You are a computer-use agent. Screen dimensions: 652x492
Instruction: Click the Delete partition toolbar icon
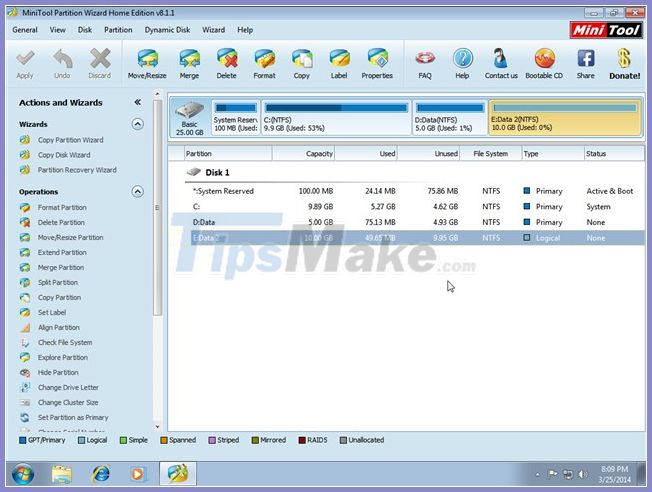[x=227, y=64]
